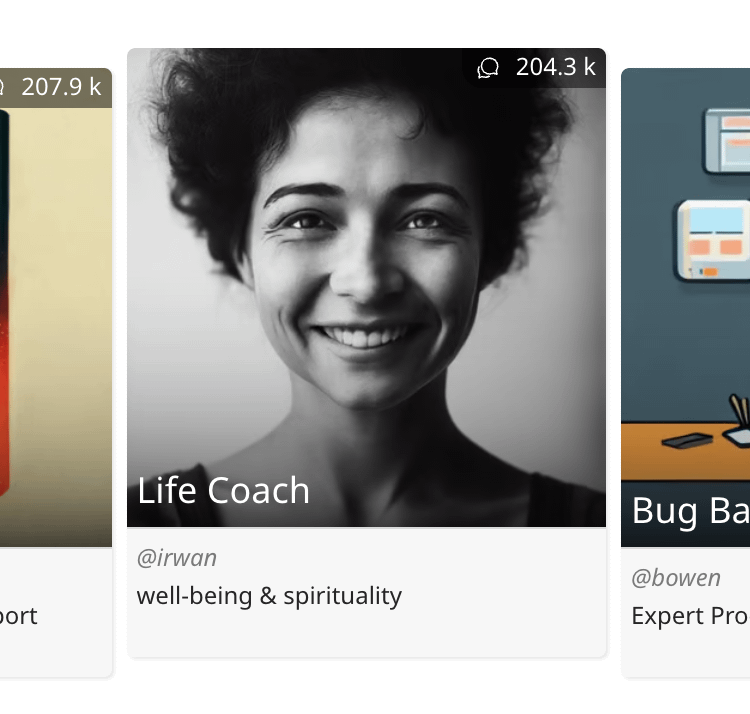Image resolution: width=750 pixels, height=714 pixels.
Task: Click the 204.3 k conversation count
Action: pyautogui.click(x=556, y=67)
